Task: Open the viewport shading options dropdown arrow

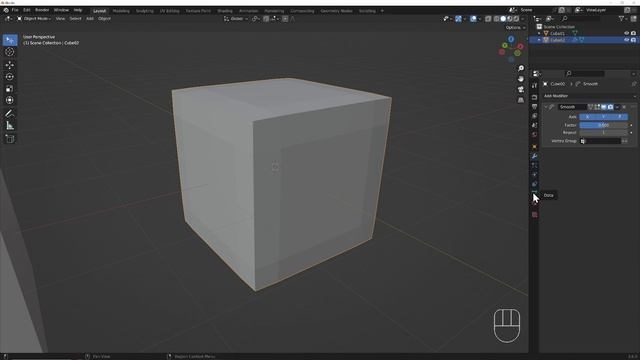Action: click(523, 19)
